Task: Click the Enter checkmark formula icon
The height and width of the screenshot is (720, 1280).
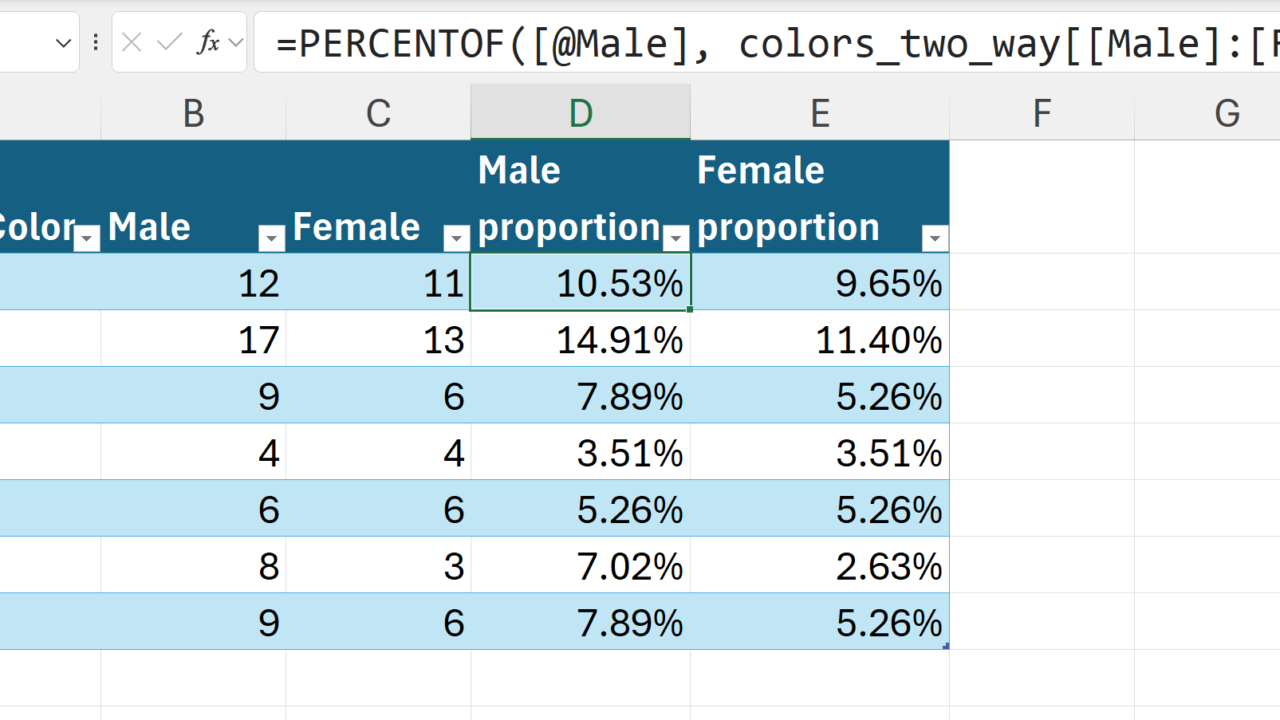Action: tap(170, 42)
